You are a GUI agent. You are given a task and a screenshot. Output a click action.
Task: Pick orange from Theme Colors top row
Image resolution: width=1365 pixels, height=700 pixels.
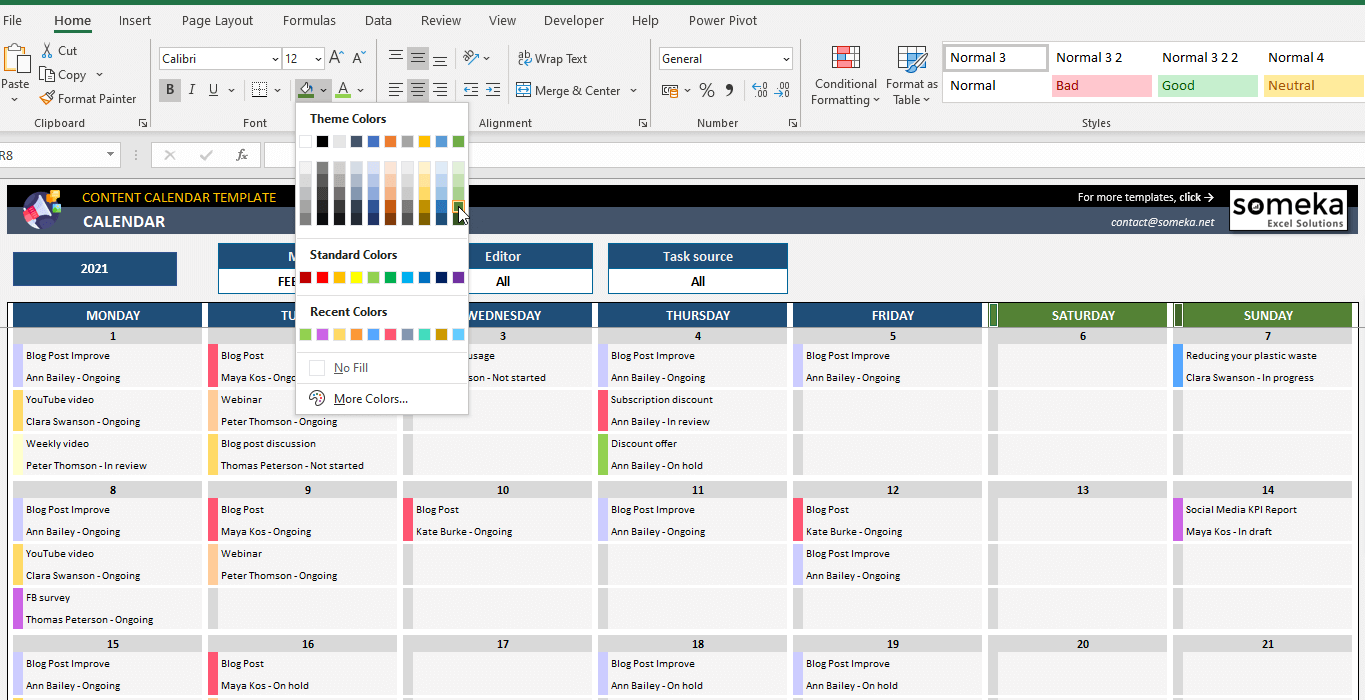pos(390,141)
